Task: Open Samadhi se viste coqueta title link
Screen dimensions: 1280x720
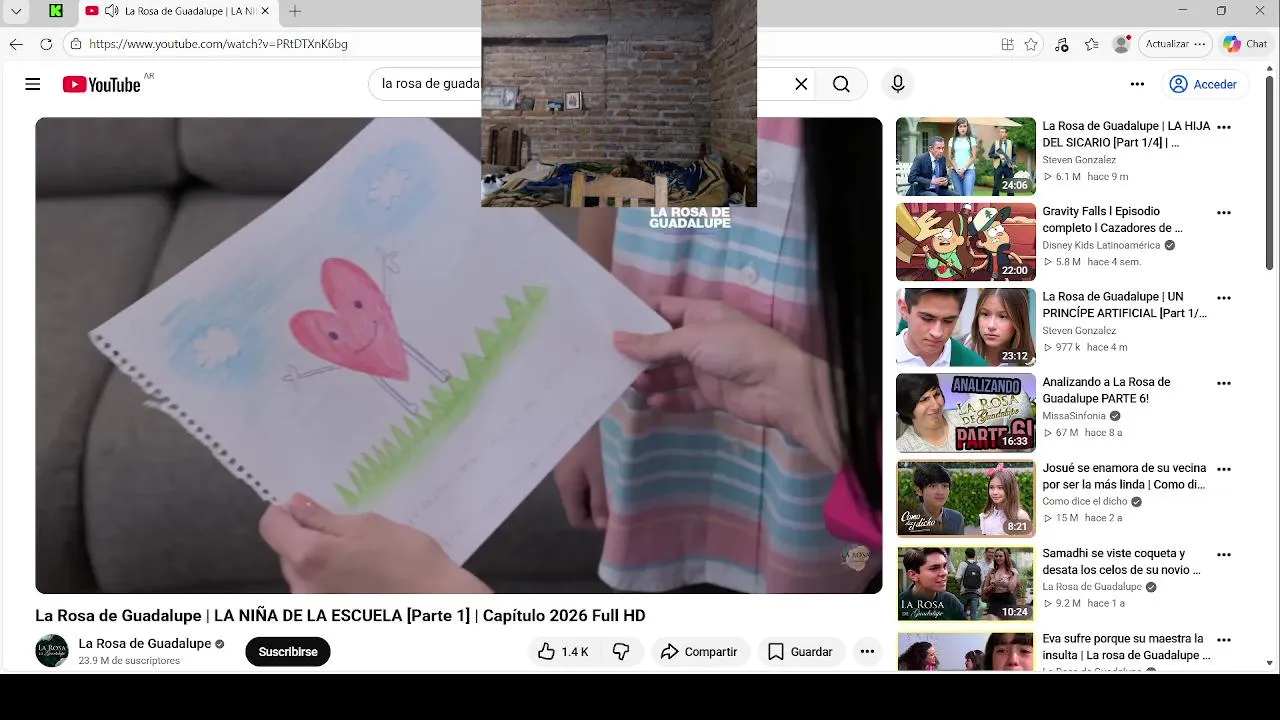Action: (x=1121, y=561)
